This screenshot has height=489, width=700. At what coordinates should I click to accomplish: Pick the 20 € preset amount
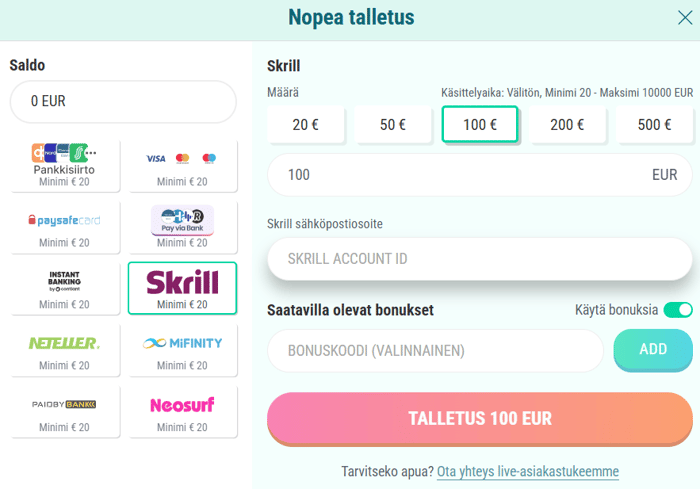(x=306, y=125)
